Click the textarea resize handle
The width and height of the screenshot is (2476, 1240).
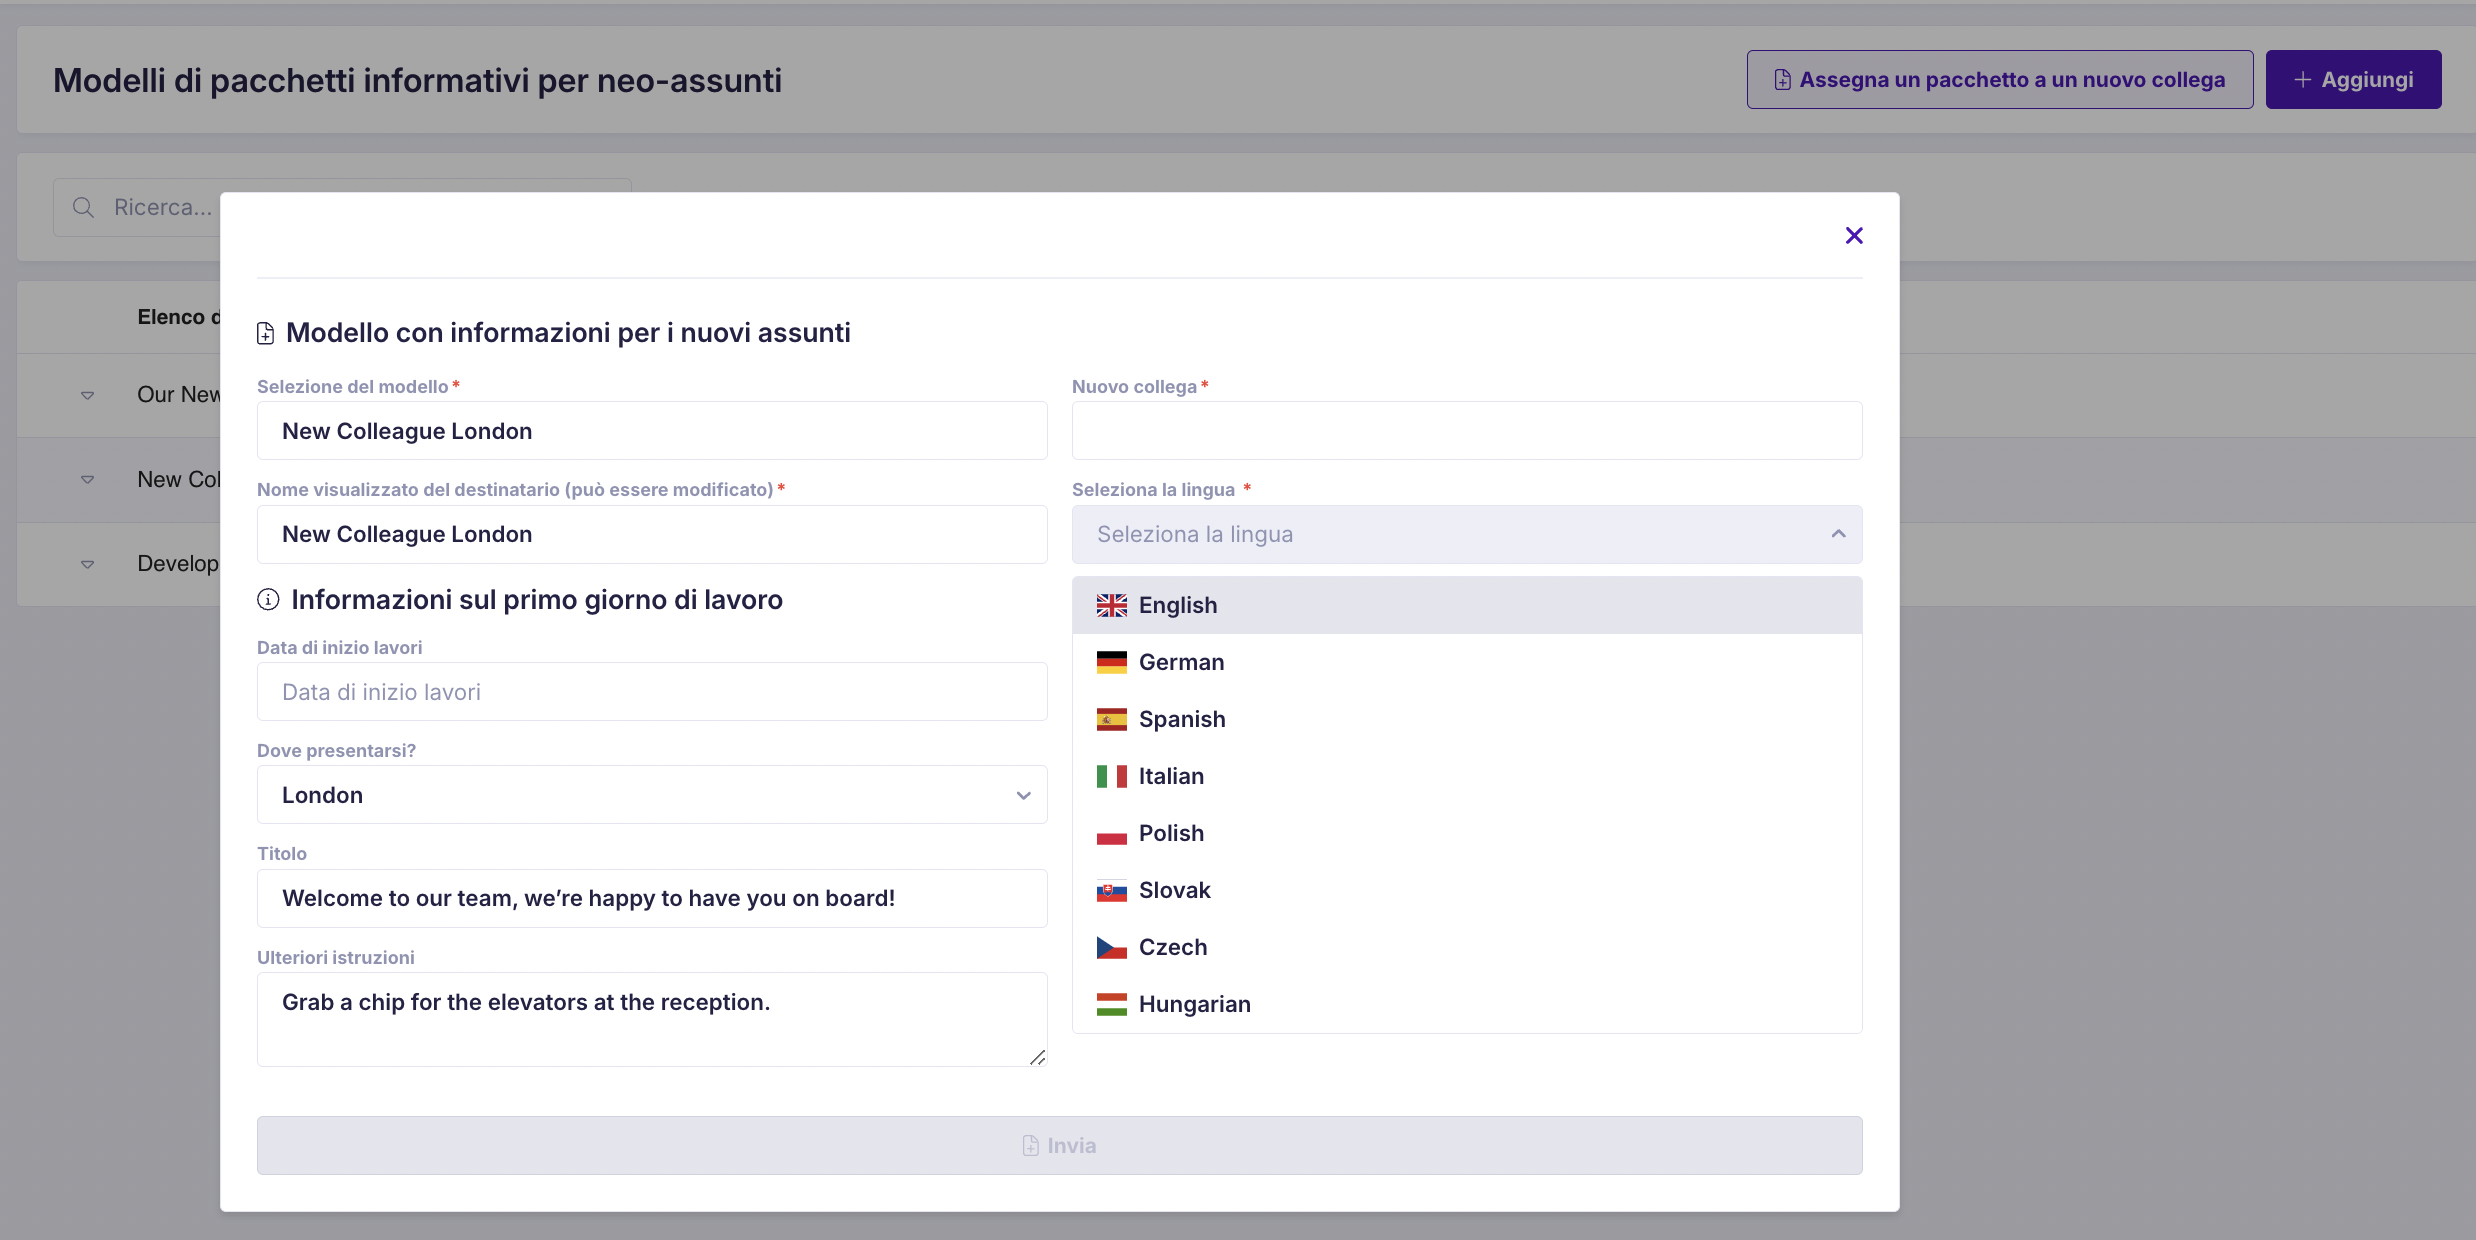click(x=1038, y=1057)
